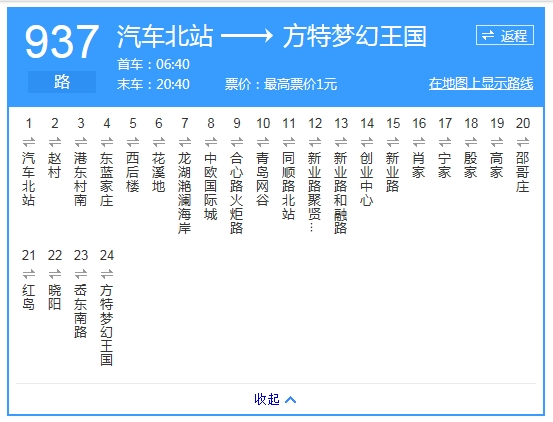Click transfer arrows icon above stop 1 汽车北站

click(29, 142)
